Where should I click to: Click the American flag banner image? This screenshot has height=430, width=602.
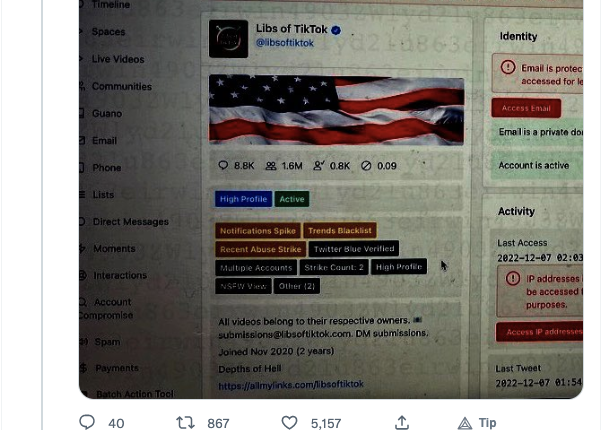click(x=336, y=110)
